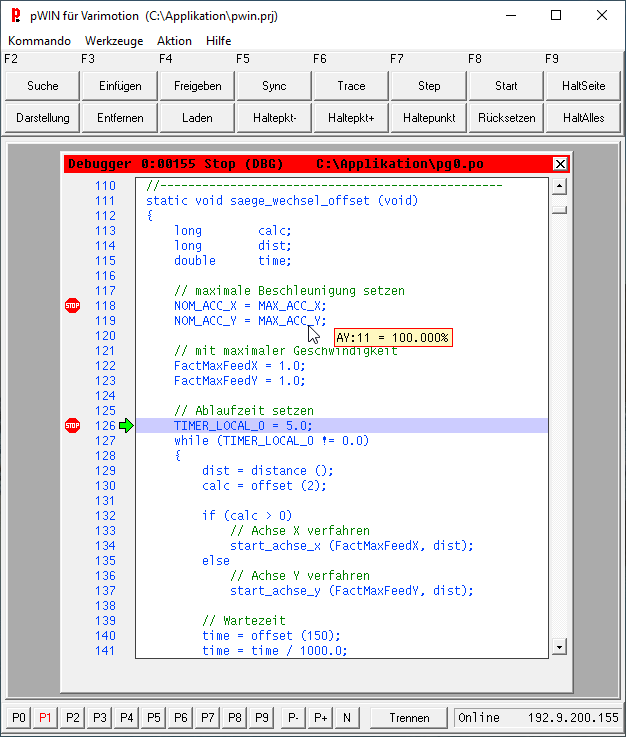Open the Werkzeuge menu
This screenshot has height=737, width=626.
coord(114,41)
